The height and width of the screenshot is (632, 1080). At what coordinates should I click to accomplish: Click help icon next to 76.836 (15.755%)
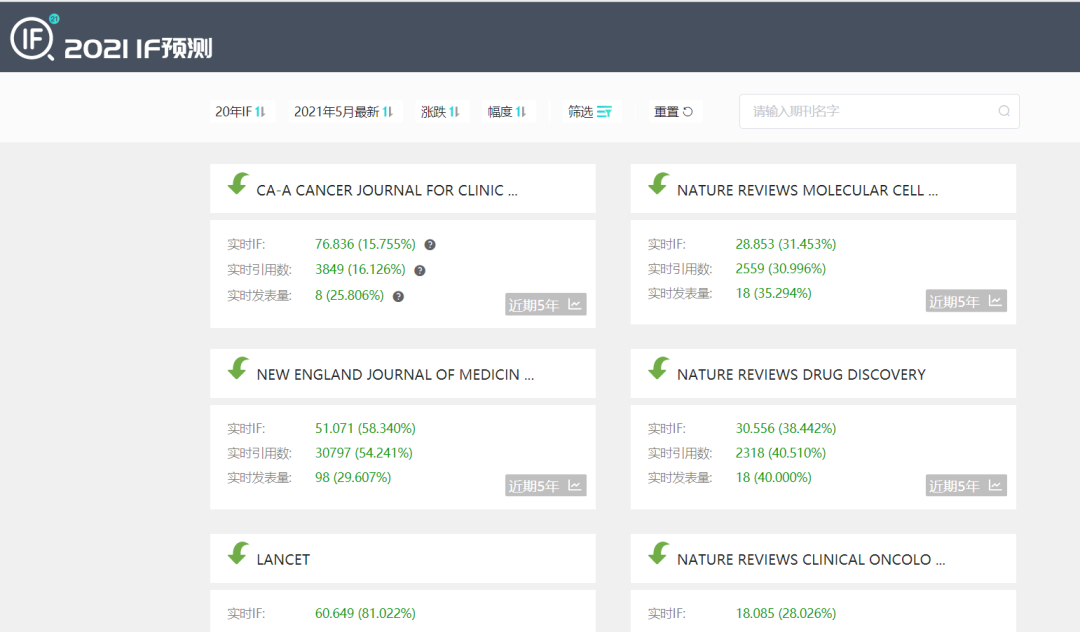[x=430, y=245]
